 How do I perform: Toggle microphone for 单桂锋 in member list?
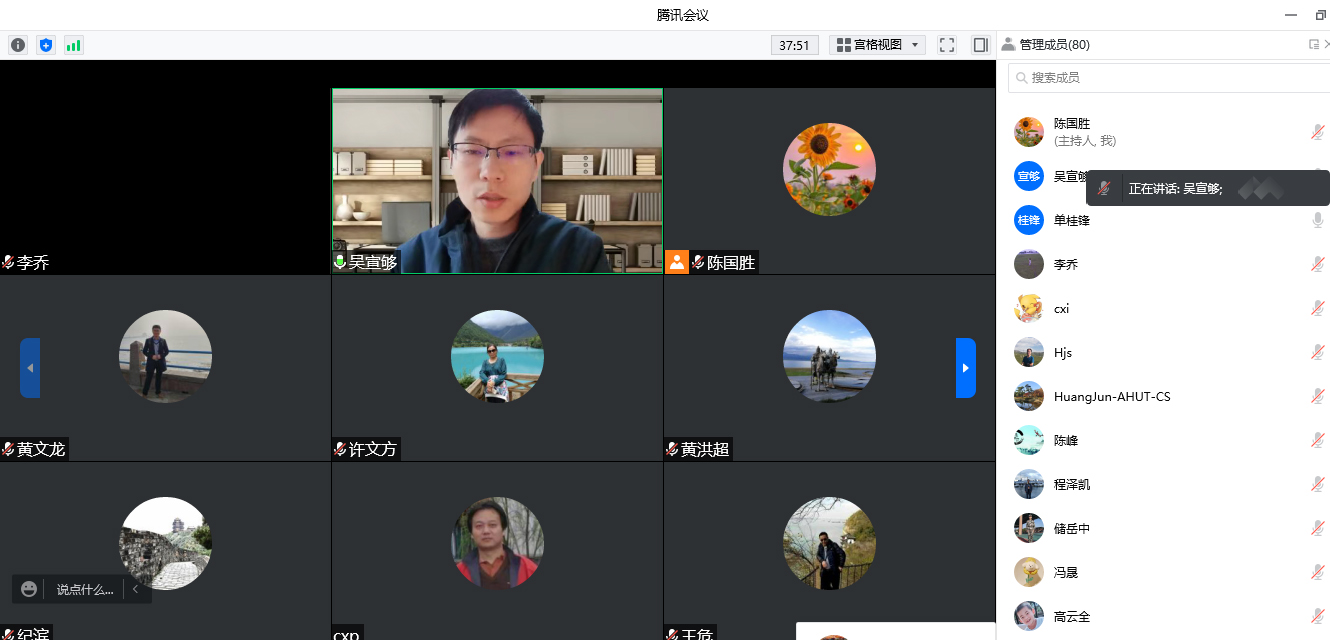coord(1318,220)
